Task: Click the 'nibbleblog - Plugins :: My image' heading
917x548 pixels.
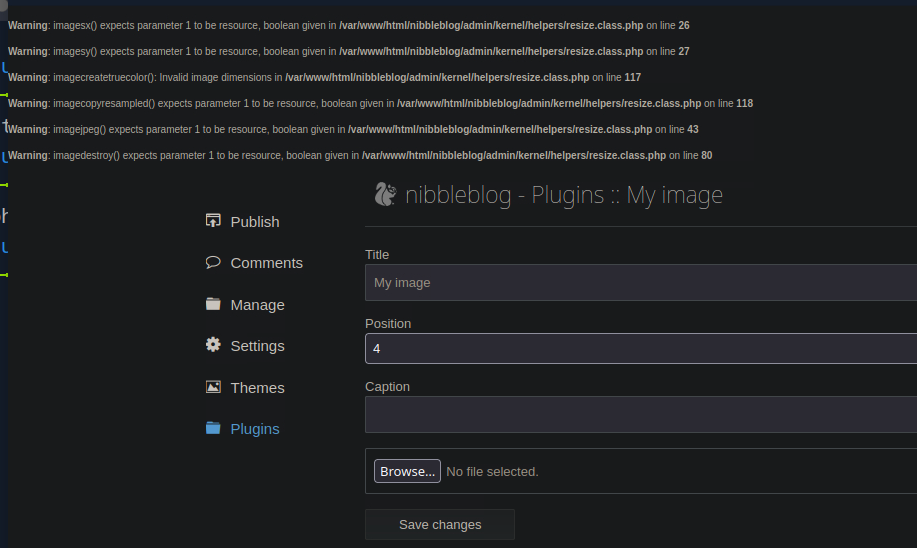Action: point(564,195)
